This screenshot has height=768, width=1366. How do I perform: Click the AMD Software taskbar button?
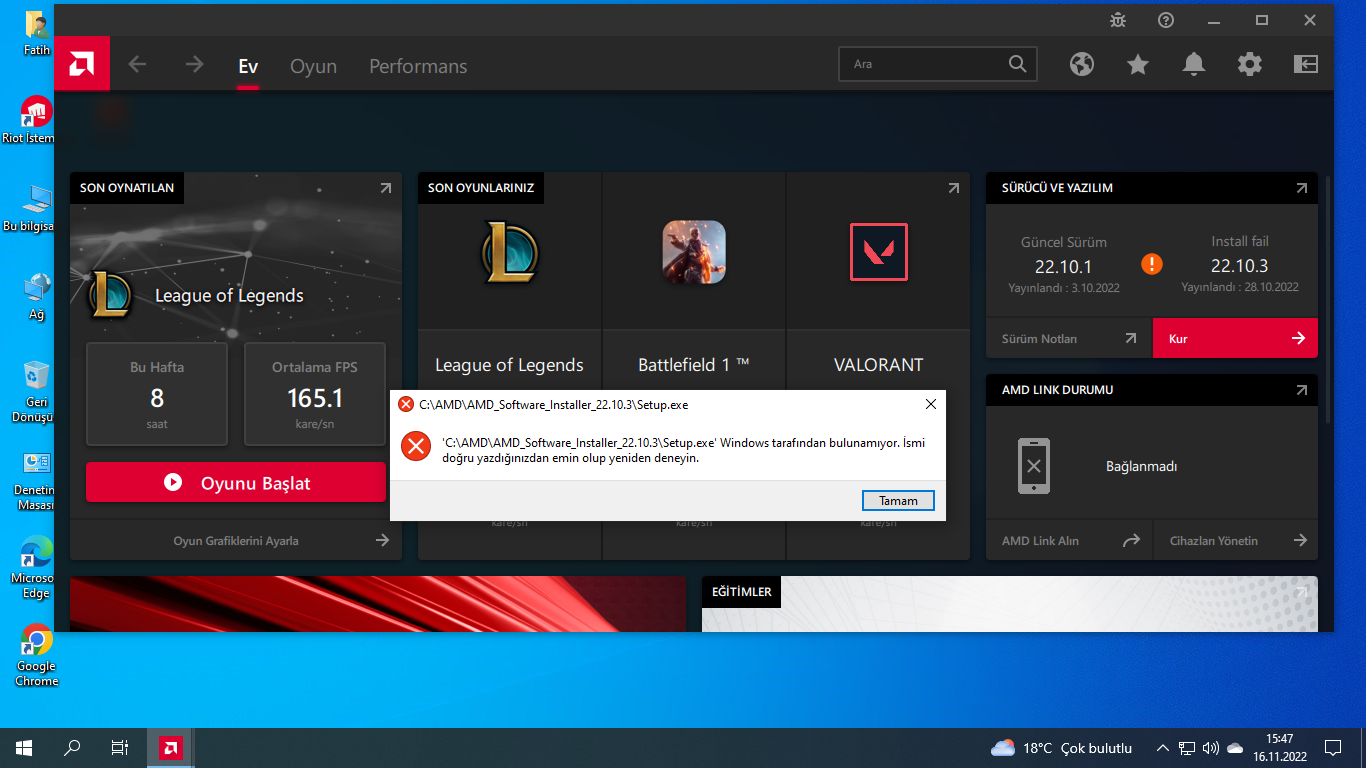pos(170,748)
